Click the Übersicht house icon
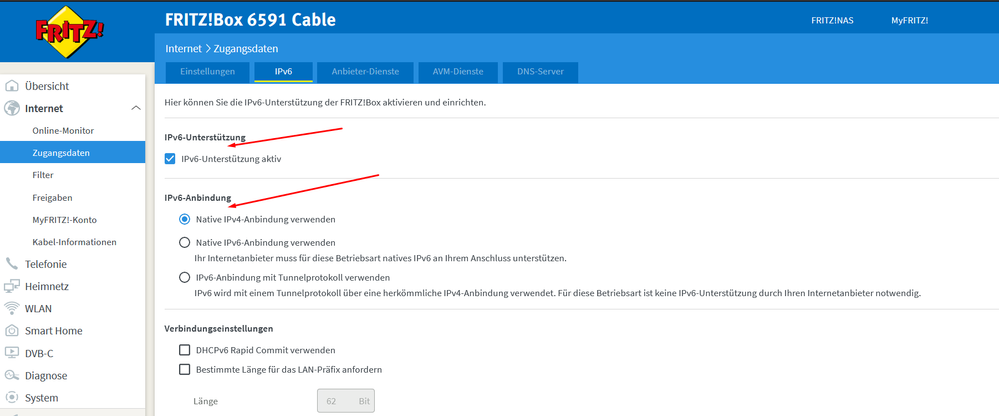The image size is (999, 416). click(x=12, y=86)
